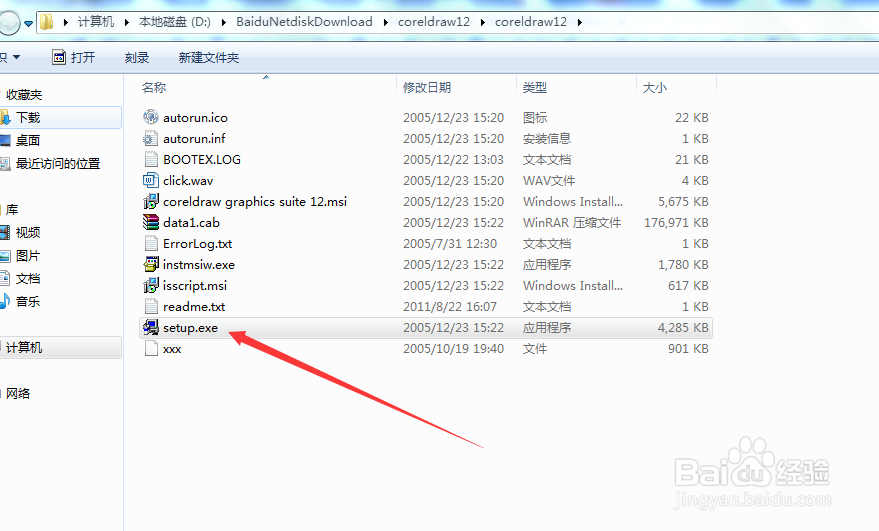Click the autorun.ico file icon
This screenshot has width=879, height=531.
(151, 117)
